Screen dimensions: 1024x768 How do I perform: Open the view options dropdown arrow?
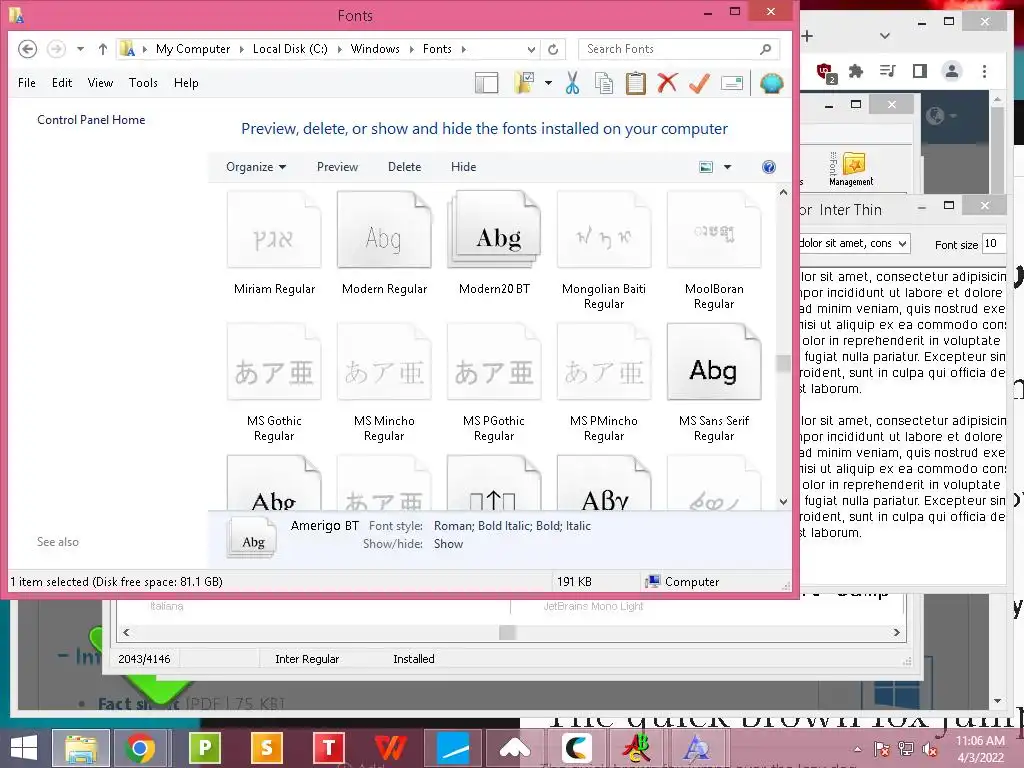tap(728, 167)
